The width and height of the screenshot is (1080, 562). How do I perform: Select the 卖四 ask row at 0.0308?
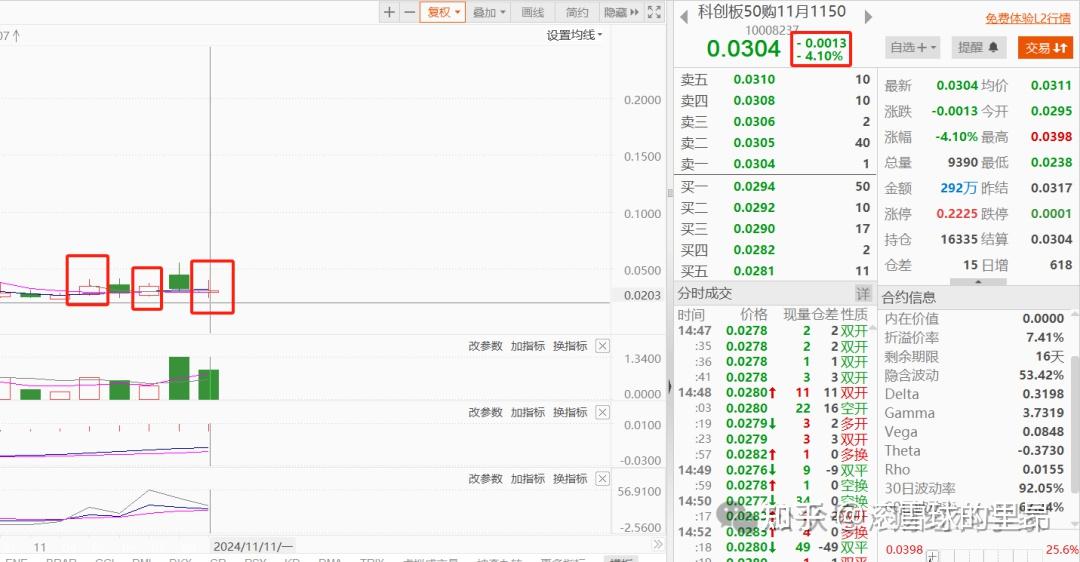click(775, 101)
